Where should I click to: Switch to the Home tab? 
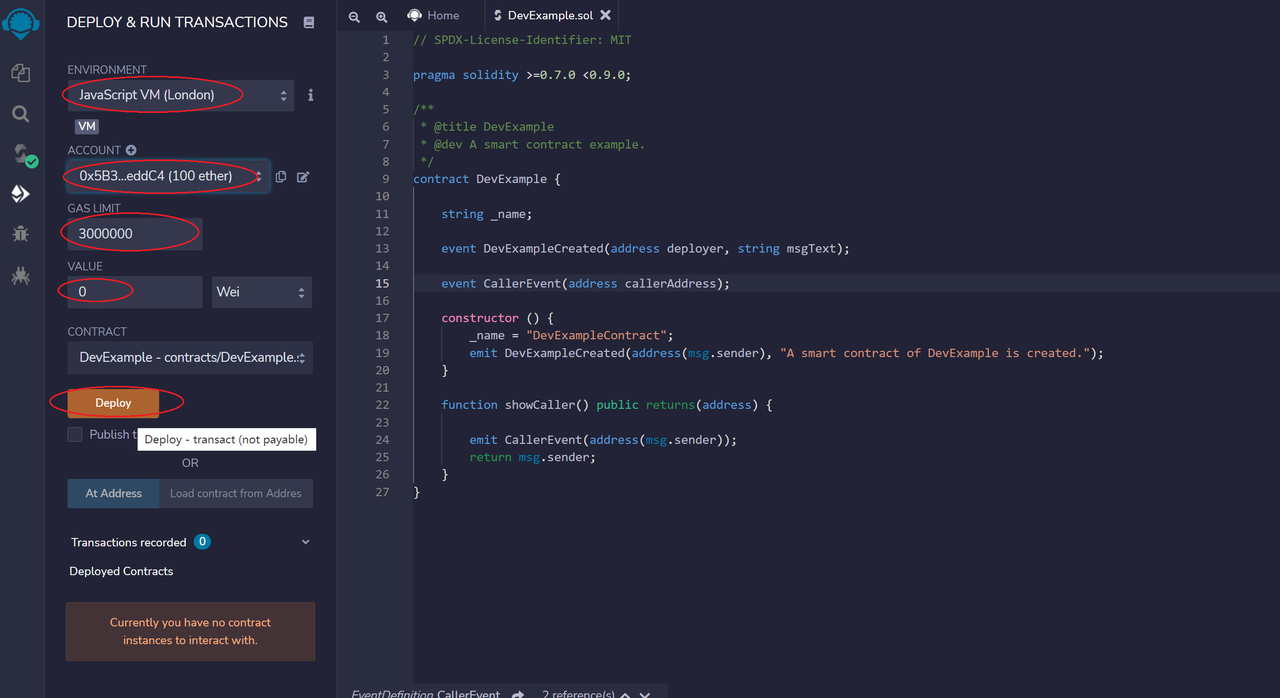click(x=434, y=15)
